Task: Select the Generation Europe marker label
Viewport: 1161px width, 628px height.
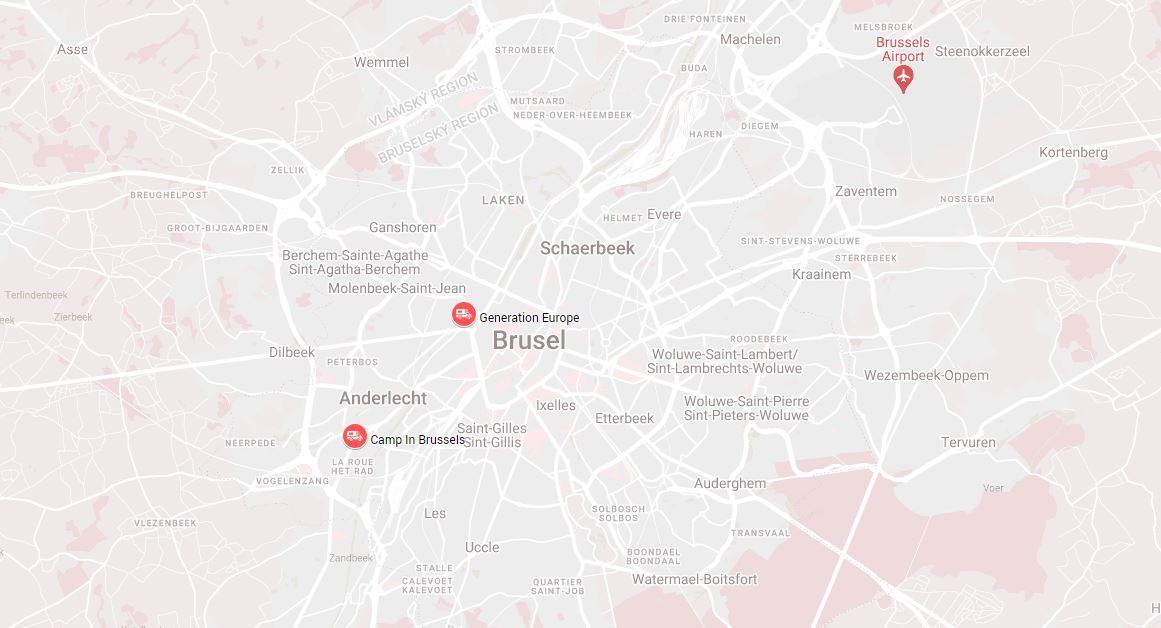Action: (x=529, y=318)
